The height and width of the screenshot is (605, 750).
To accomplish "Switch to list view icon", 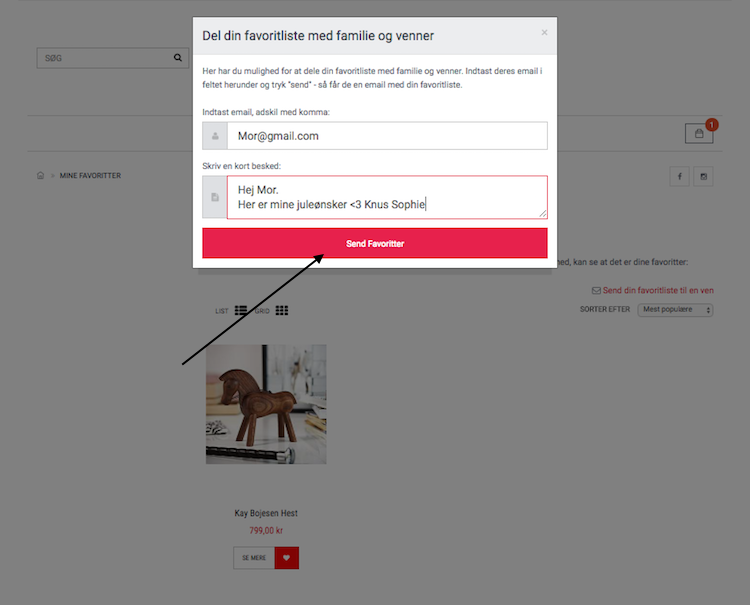I will [x=241, y=310].
